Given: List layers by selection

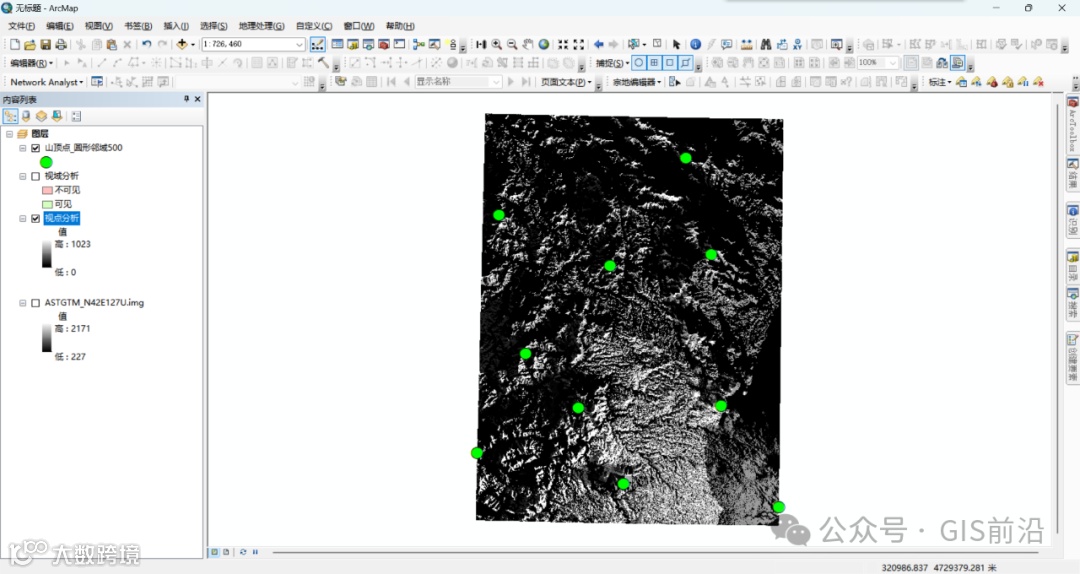Looking at the screenshot, I should click(x=57, y=116).
